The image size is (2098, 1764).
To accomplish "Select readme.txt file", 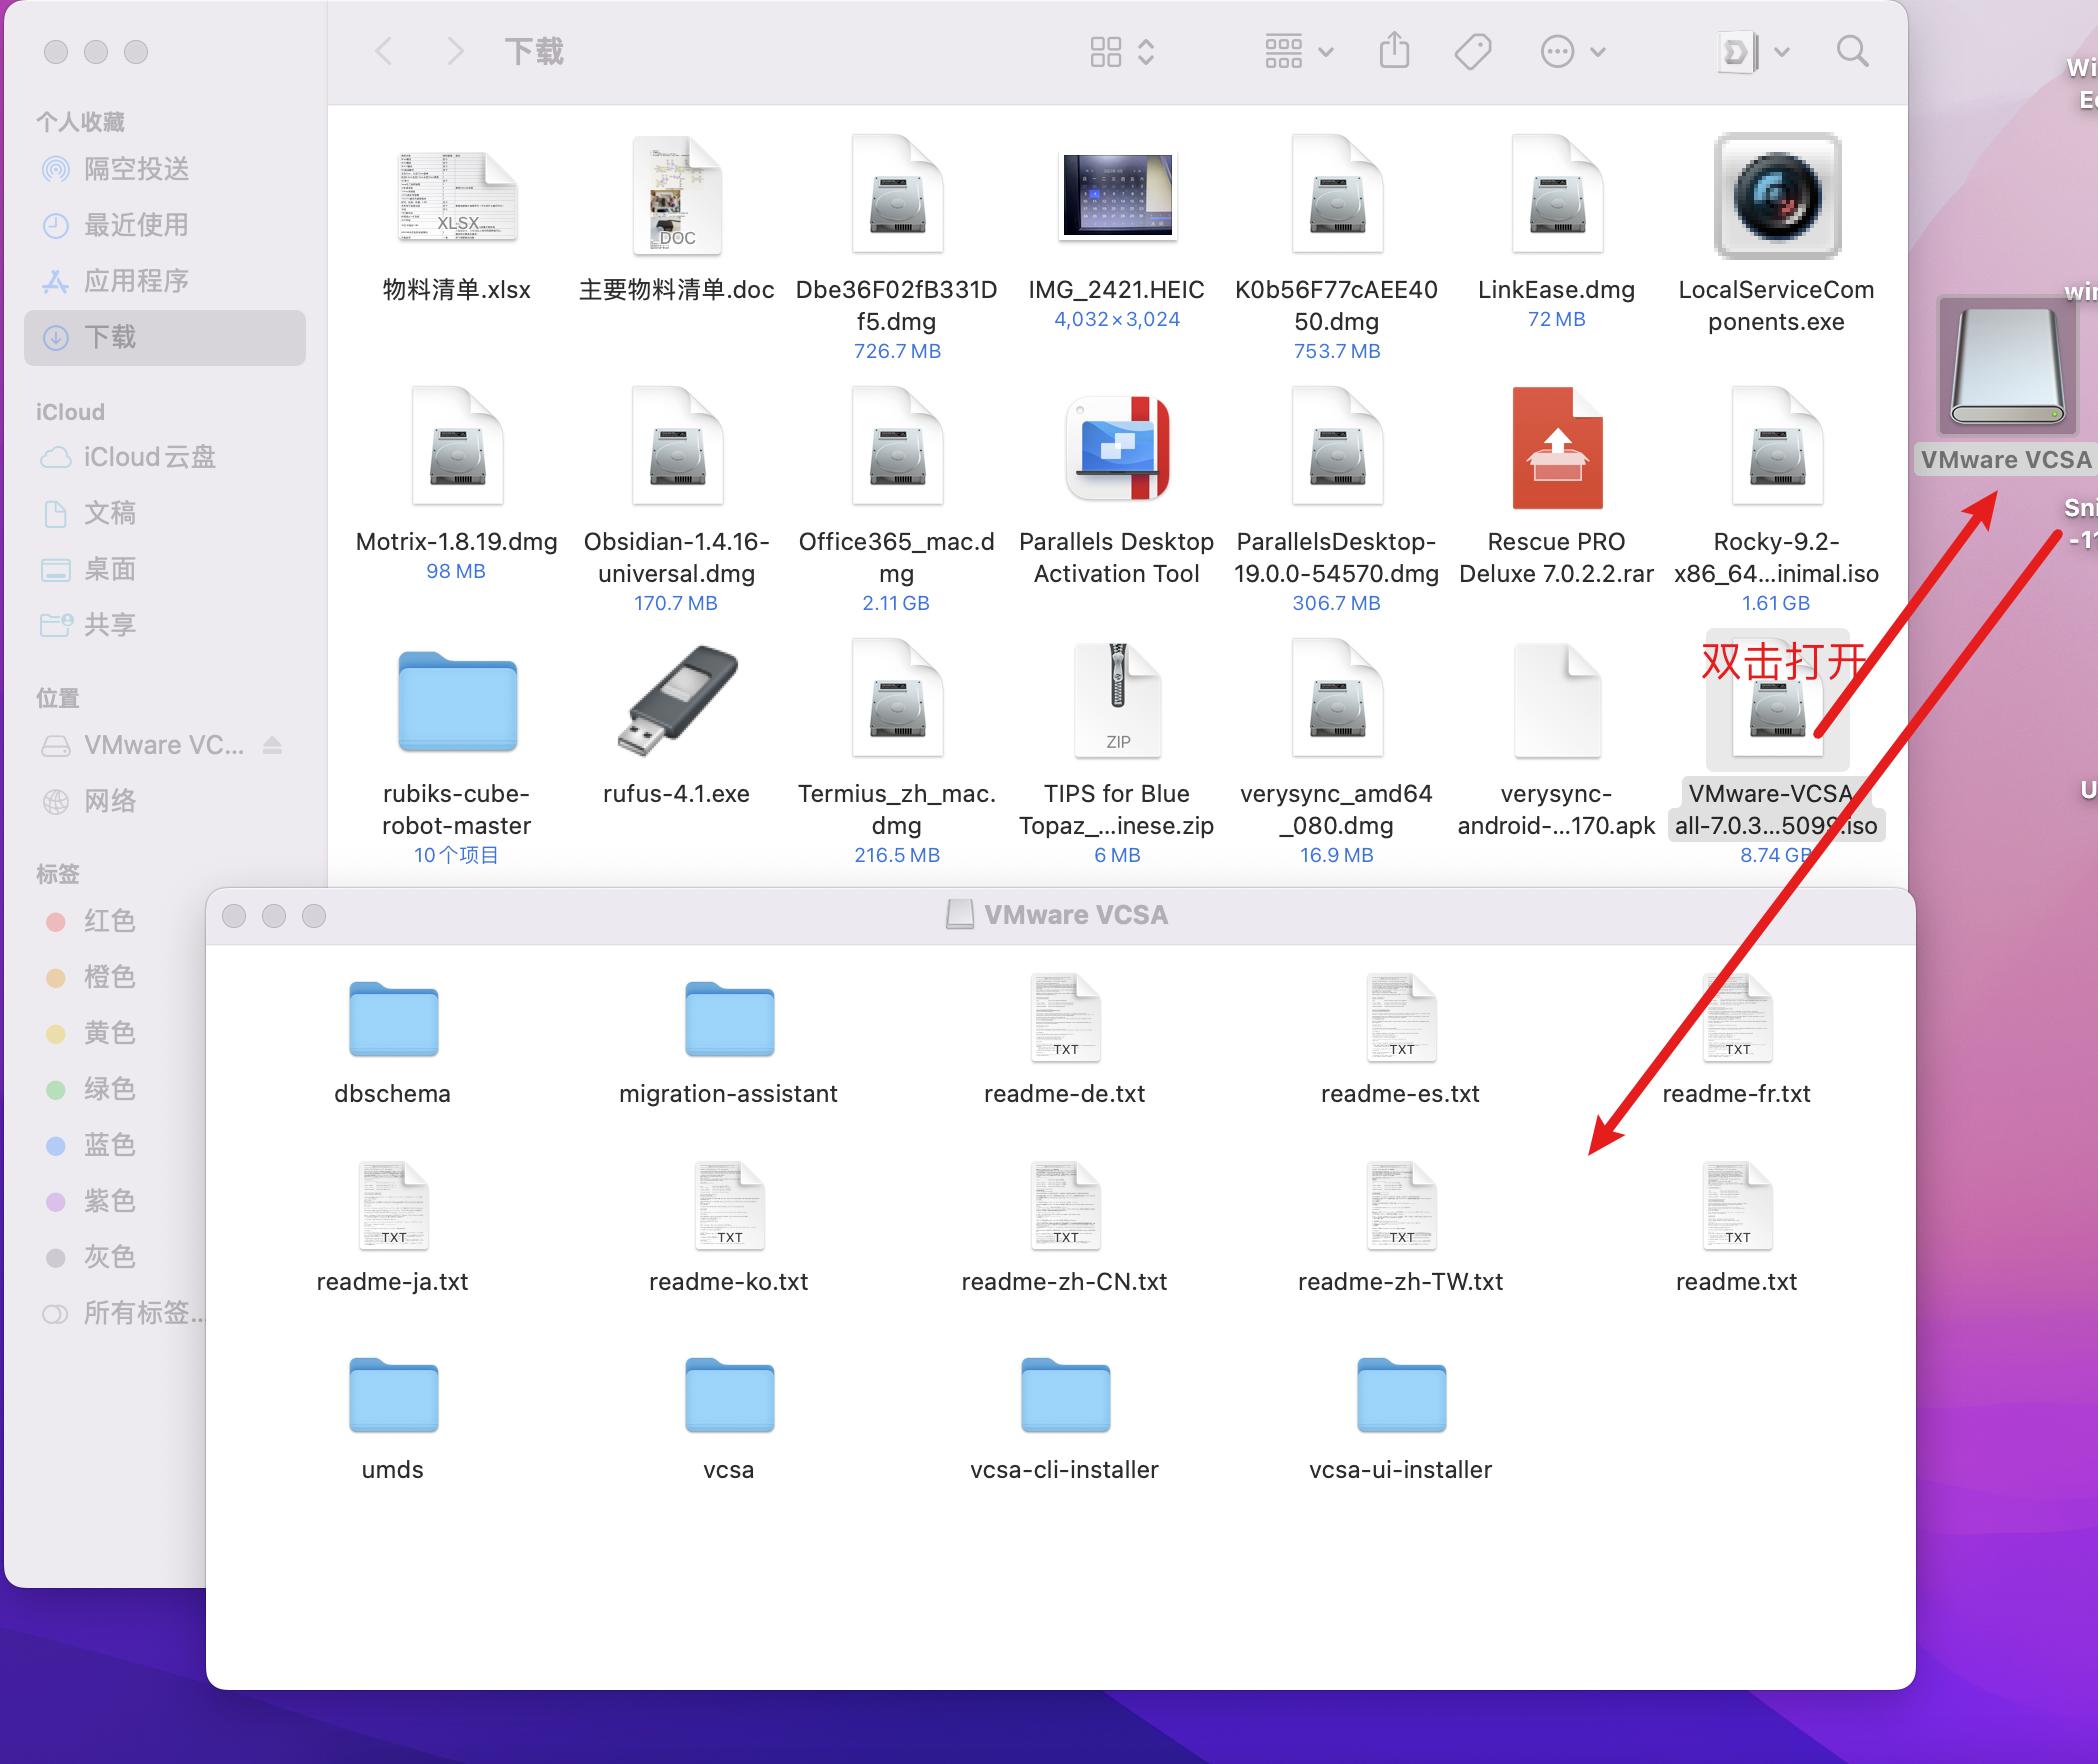I will [x=1737, y=1206].
